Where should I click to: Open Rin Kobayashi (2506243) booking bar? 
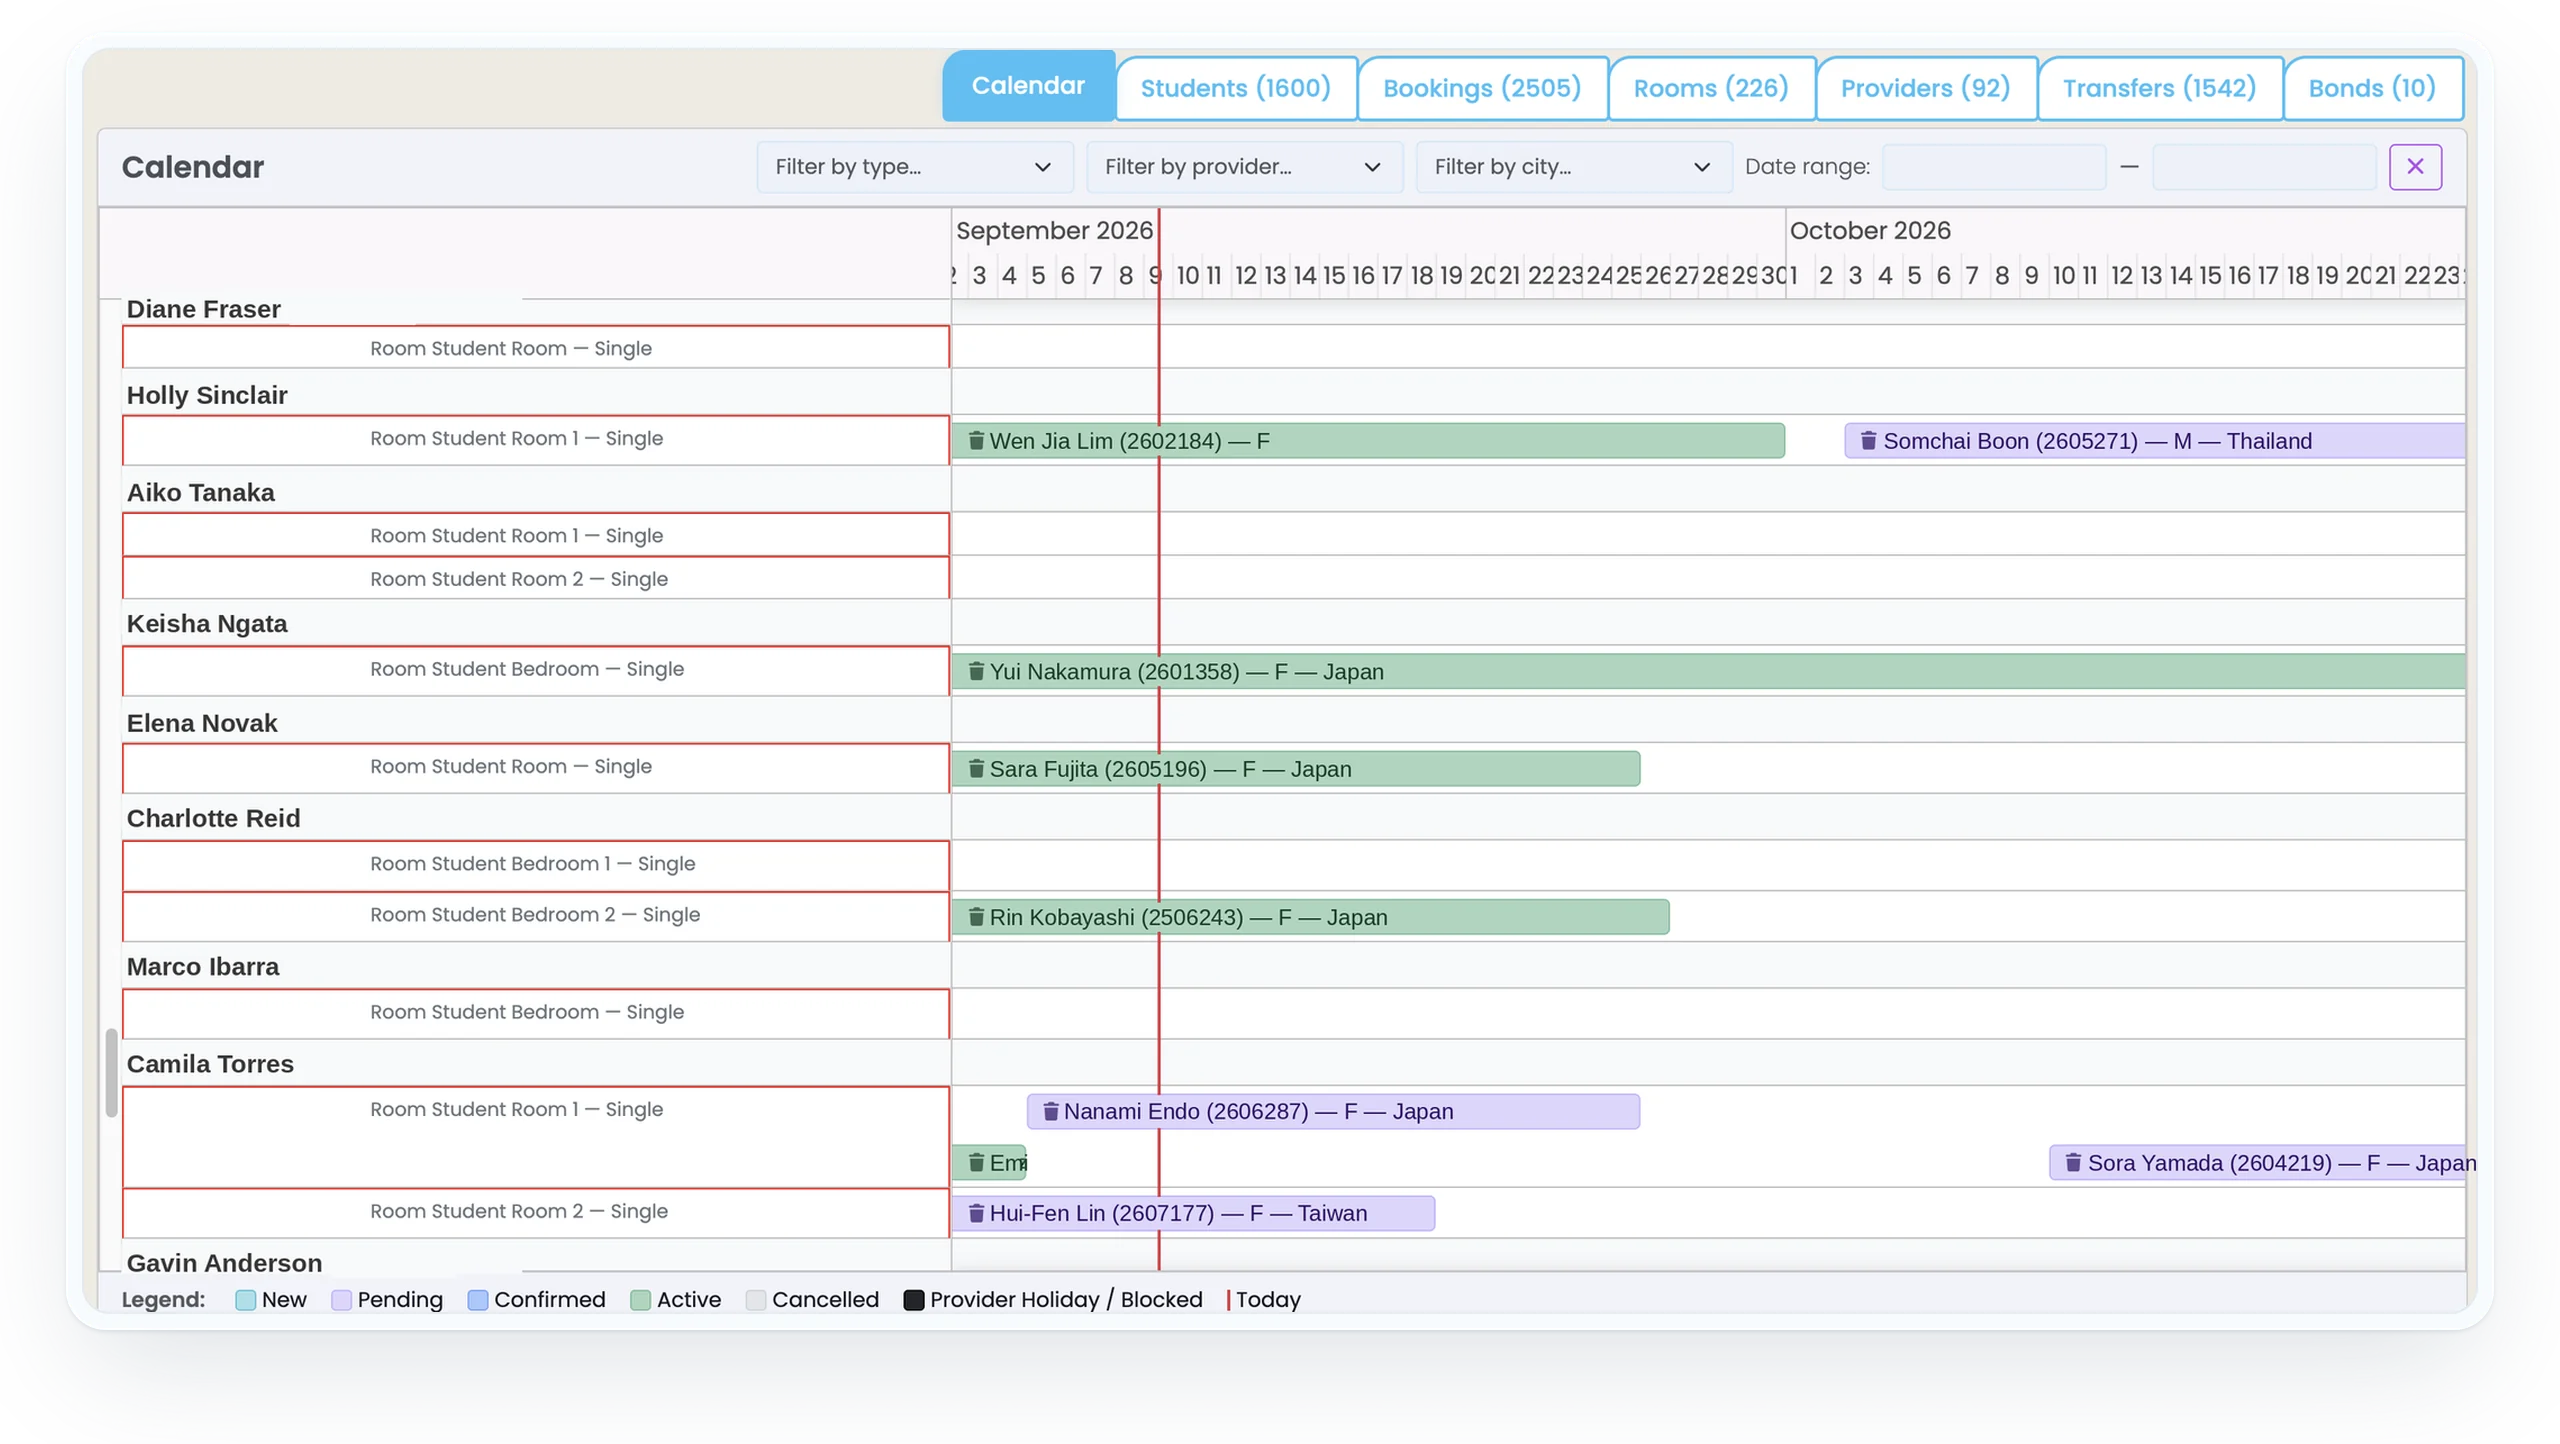tap(1309, 917)
